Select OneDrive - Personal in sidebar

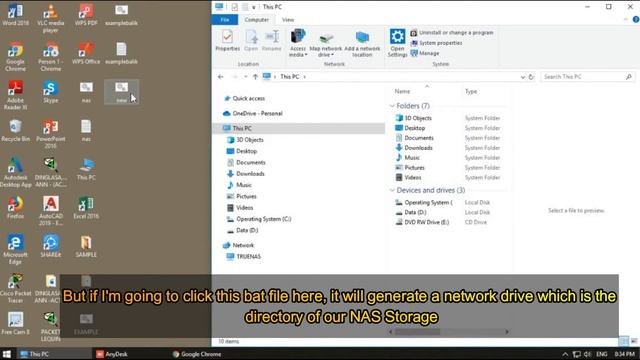(x=253, y=113)
